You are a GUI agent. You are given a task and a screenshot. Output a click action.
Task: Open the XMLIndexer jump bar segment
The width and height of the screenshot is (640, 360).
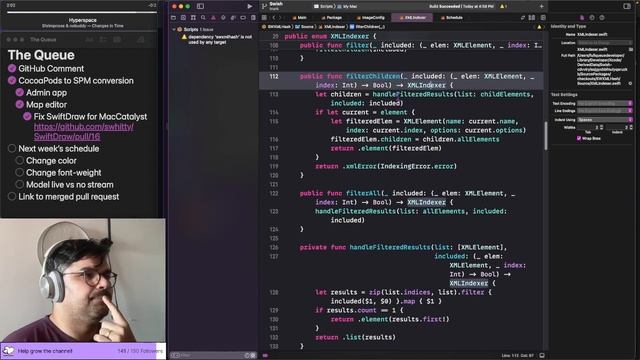pyautogui.click(x=332, y=27)
